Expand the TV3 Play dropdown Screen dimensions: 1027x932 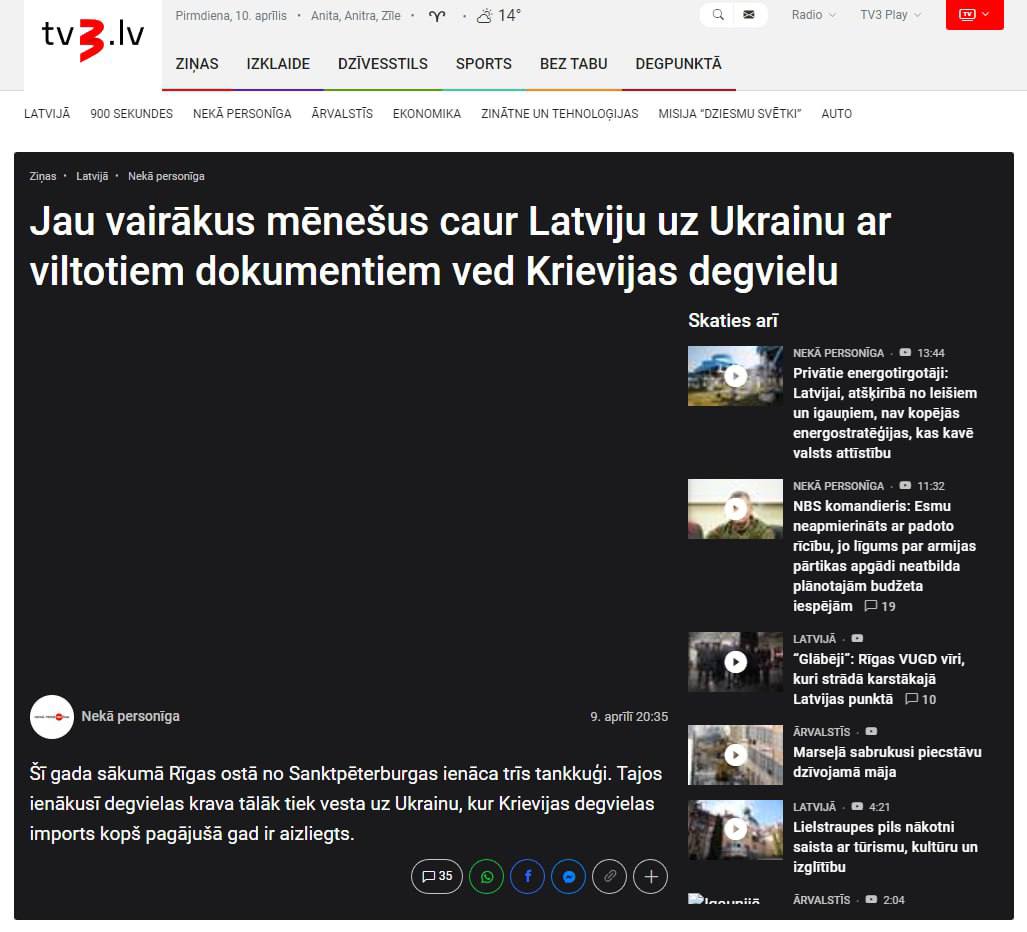pos(890,15)
